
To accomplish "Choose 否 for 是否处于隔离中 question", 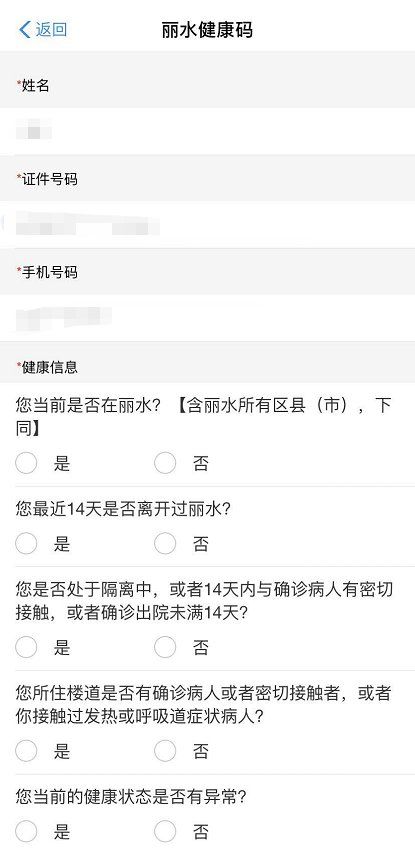I will pyautogui.click(x=165, y=647).
